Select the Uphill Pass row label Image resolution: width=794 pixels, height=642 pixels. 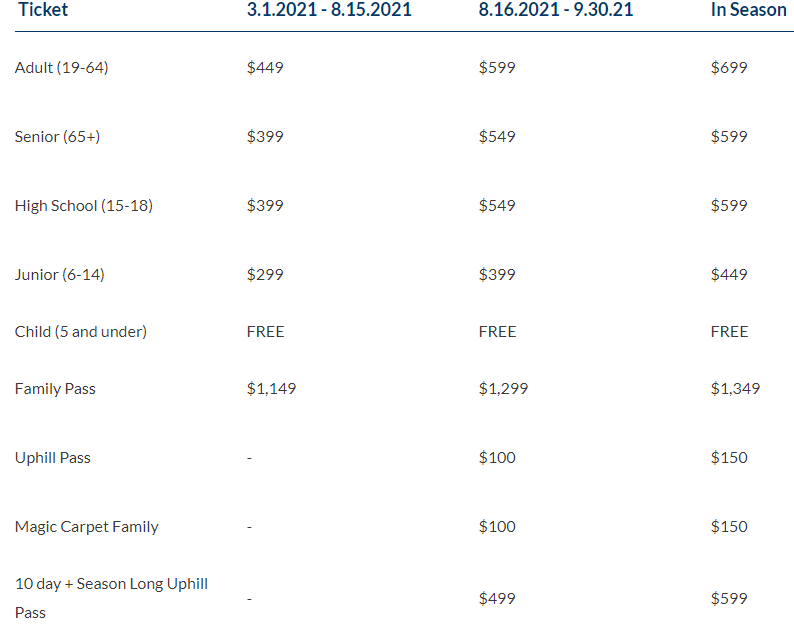(x=53, y=458)
